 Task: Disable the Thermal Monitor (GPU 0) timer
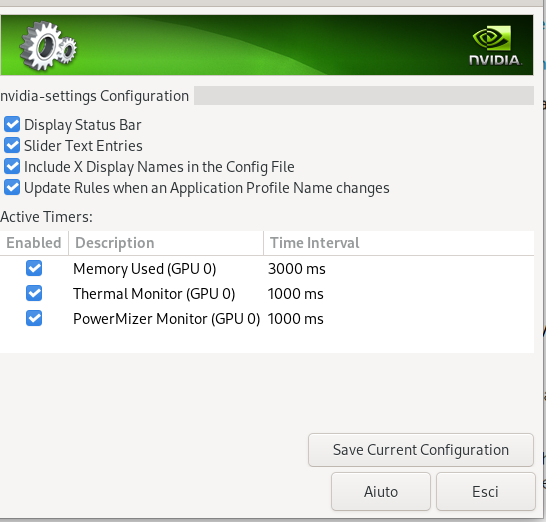[x=34, y=293]
